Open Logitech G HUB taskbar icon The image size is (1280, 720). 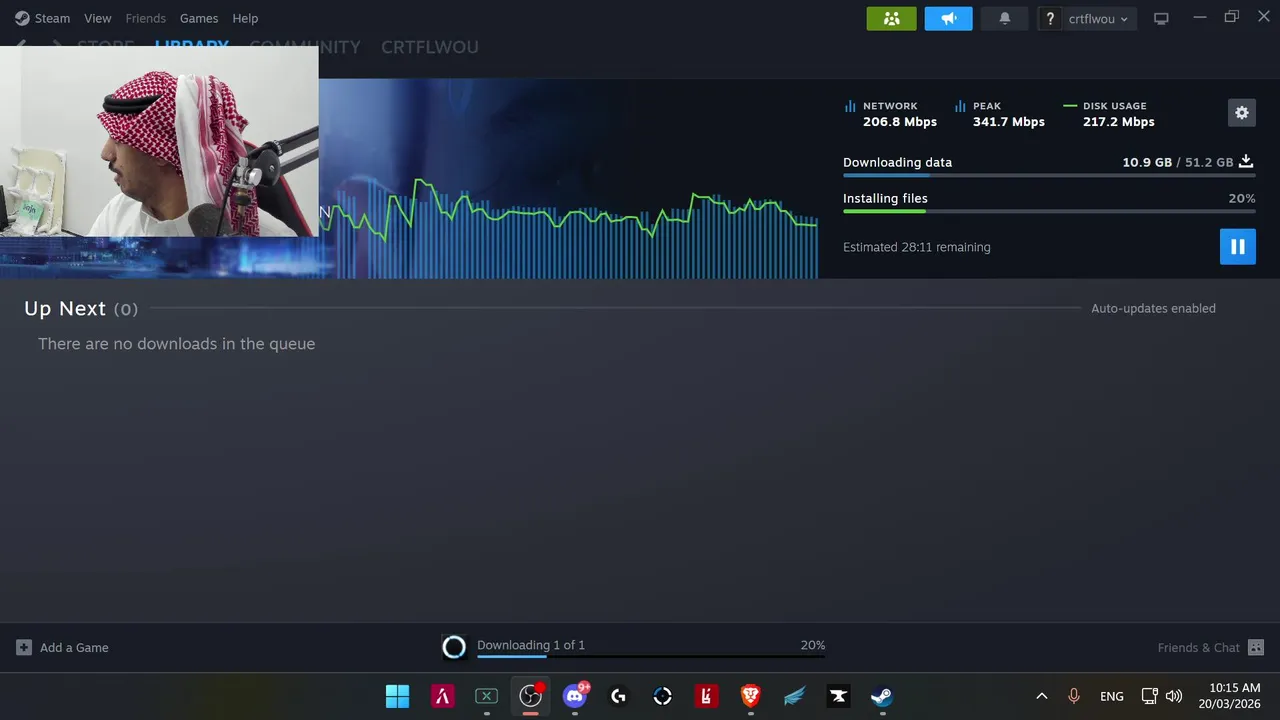point(618,696)
